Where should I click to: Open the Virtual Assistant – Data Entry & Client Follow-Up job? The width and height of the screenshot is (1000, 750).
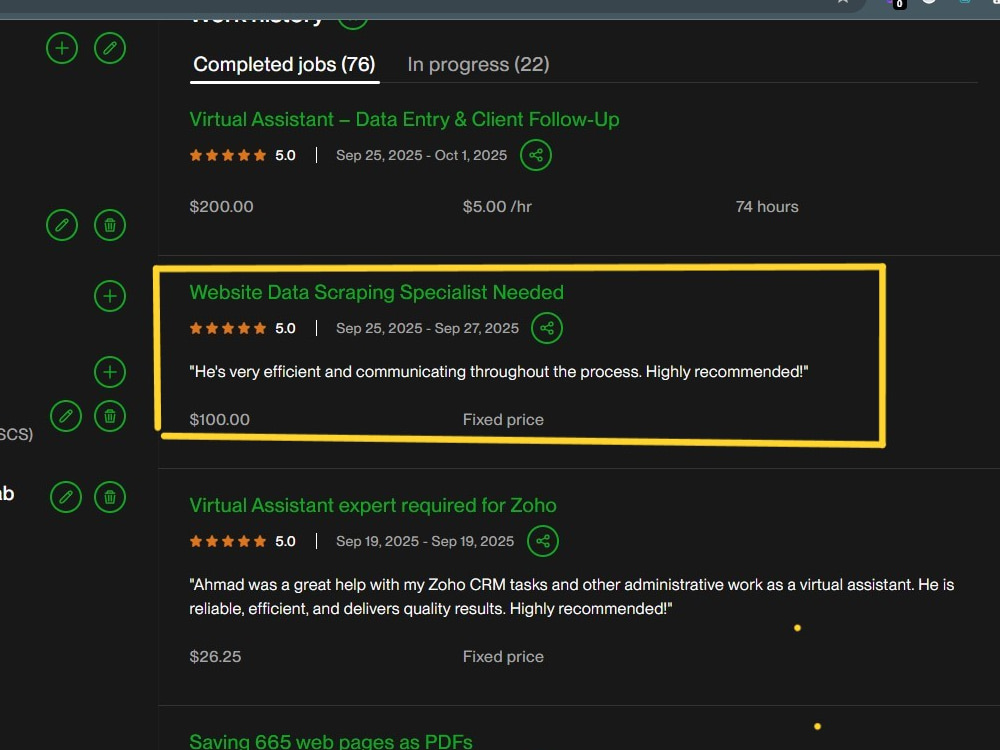click(x=404, y=119)
